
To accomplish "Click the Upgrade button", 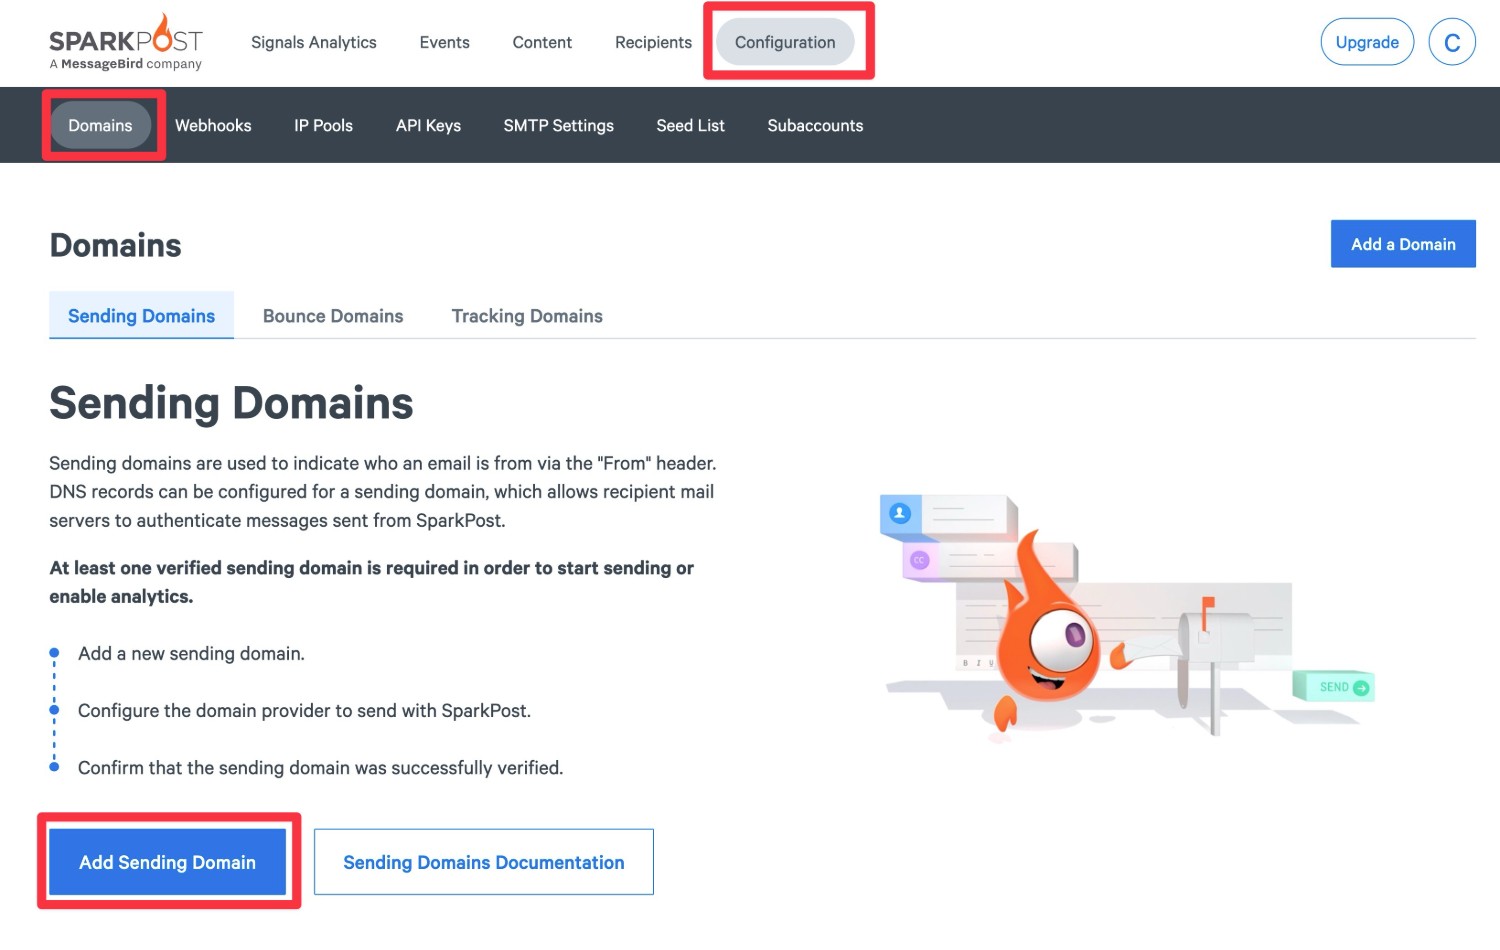I will [x=1367, y=42].
